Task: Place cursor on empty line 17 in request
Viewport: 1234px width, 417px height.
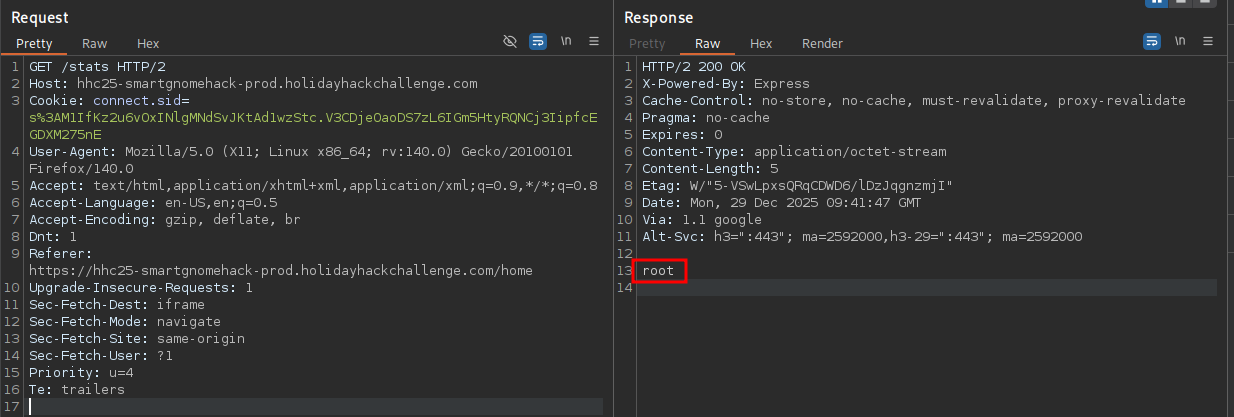Action: coord(300,406)
